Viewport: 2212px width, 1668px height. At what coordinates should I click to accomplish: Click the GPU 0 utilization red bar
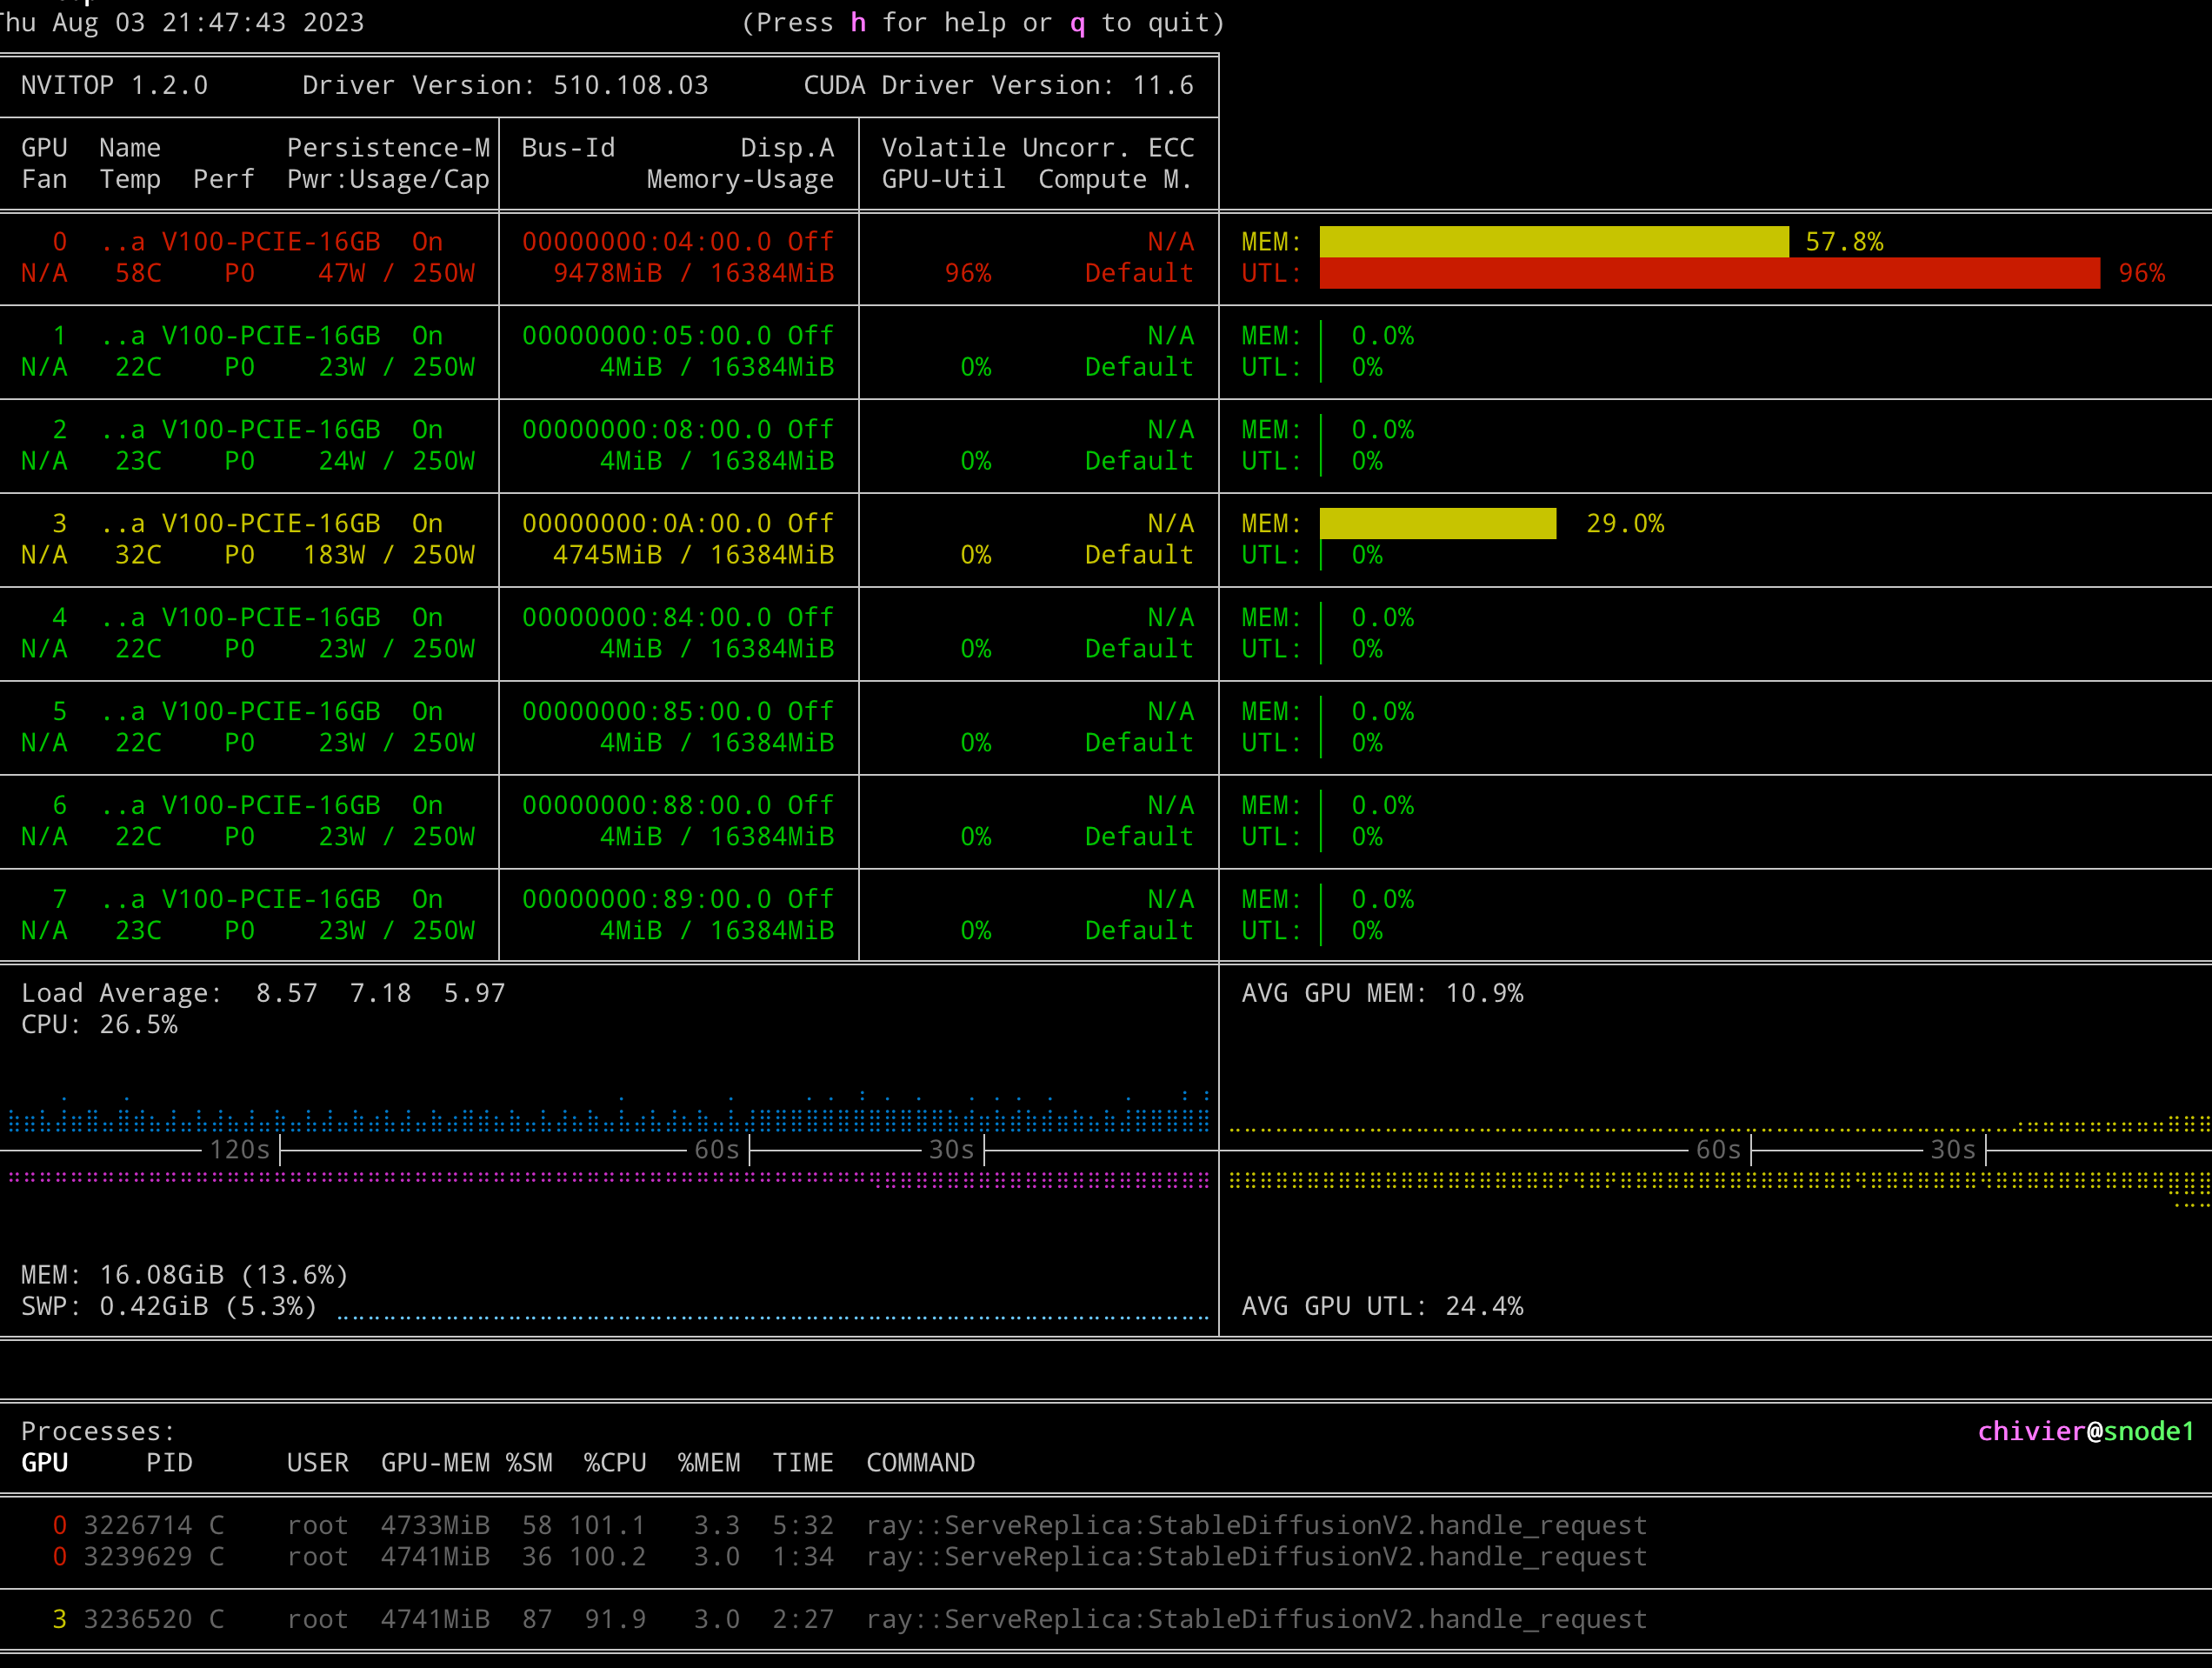tap(1710, 273)
